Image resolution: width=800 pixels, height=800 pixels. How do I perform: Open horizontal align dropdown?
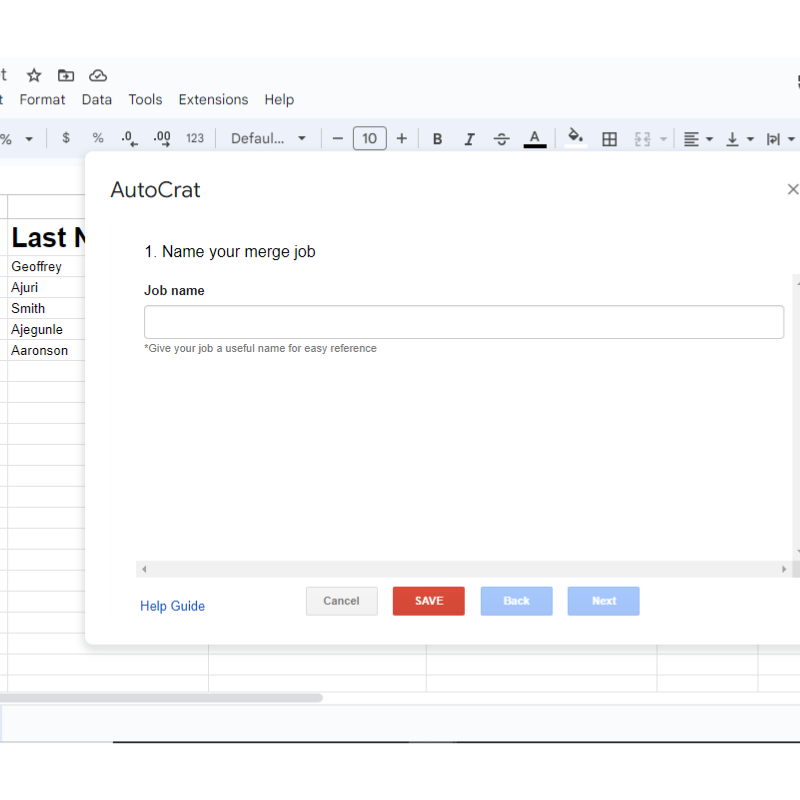[x=698, y=139]
